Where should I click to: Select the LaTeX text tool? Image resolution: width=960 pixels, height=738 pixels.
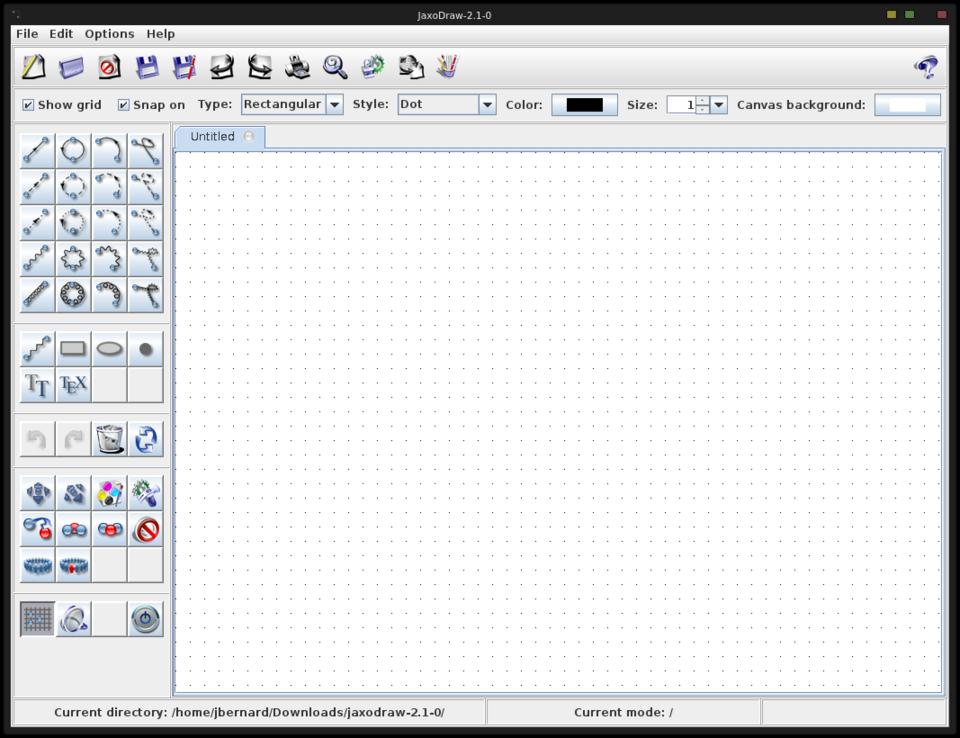point(73,384)
